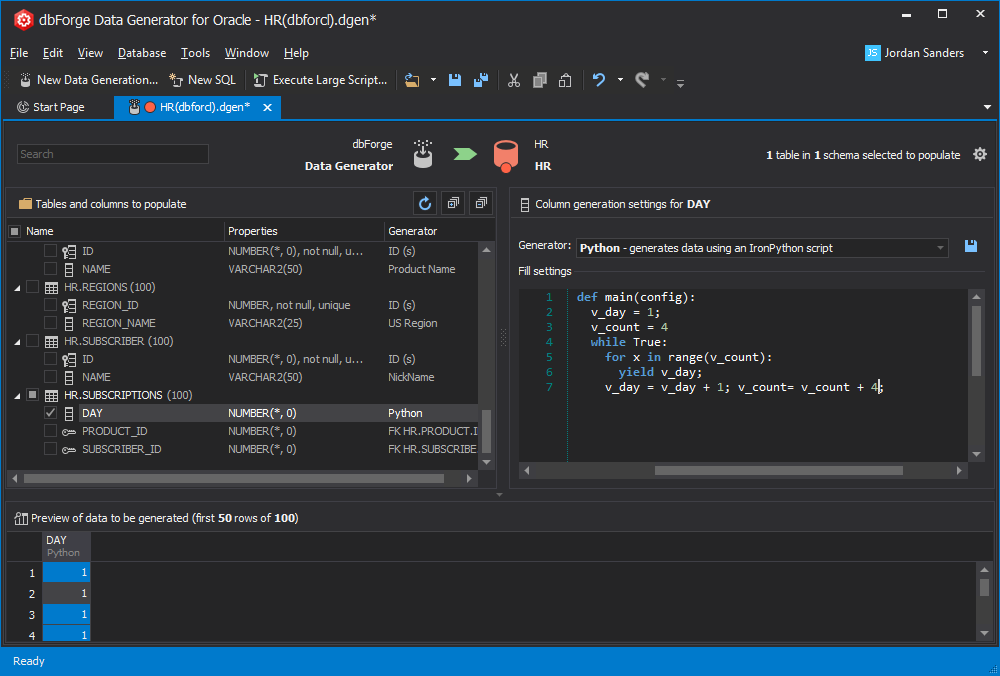Collapse the HR.SUBSCRIBER tree node
1000x676 pixels.
pyautogui.click(x=17, y=342)
